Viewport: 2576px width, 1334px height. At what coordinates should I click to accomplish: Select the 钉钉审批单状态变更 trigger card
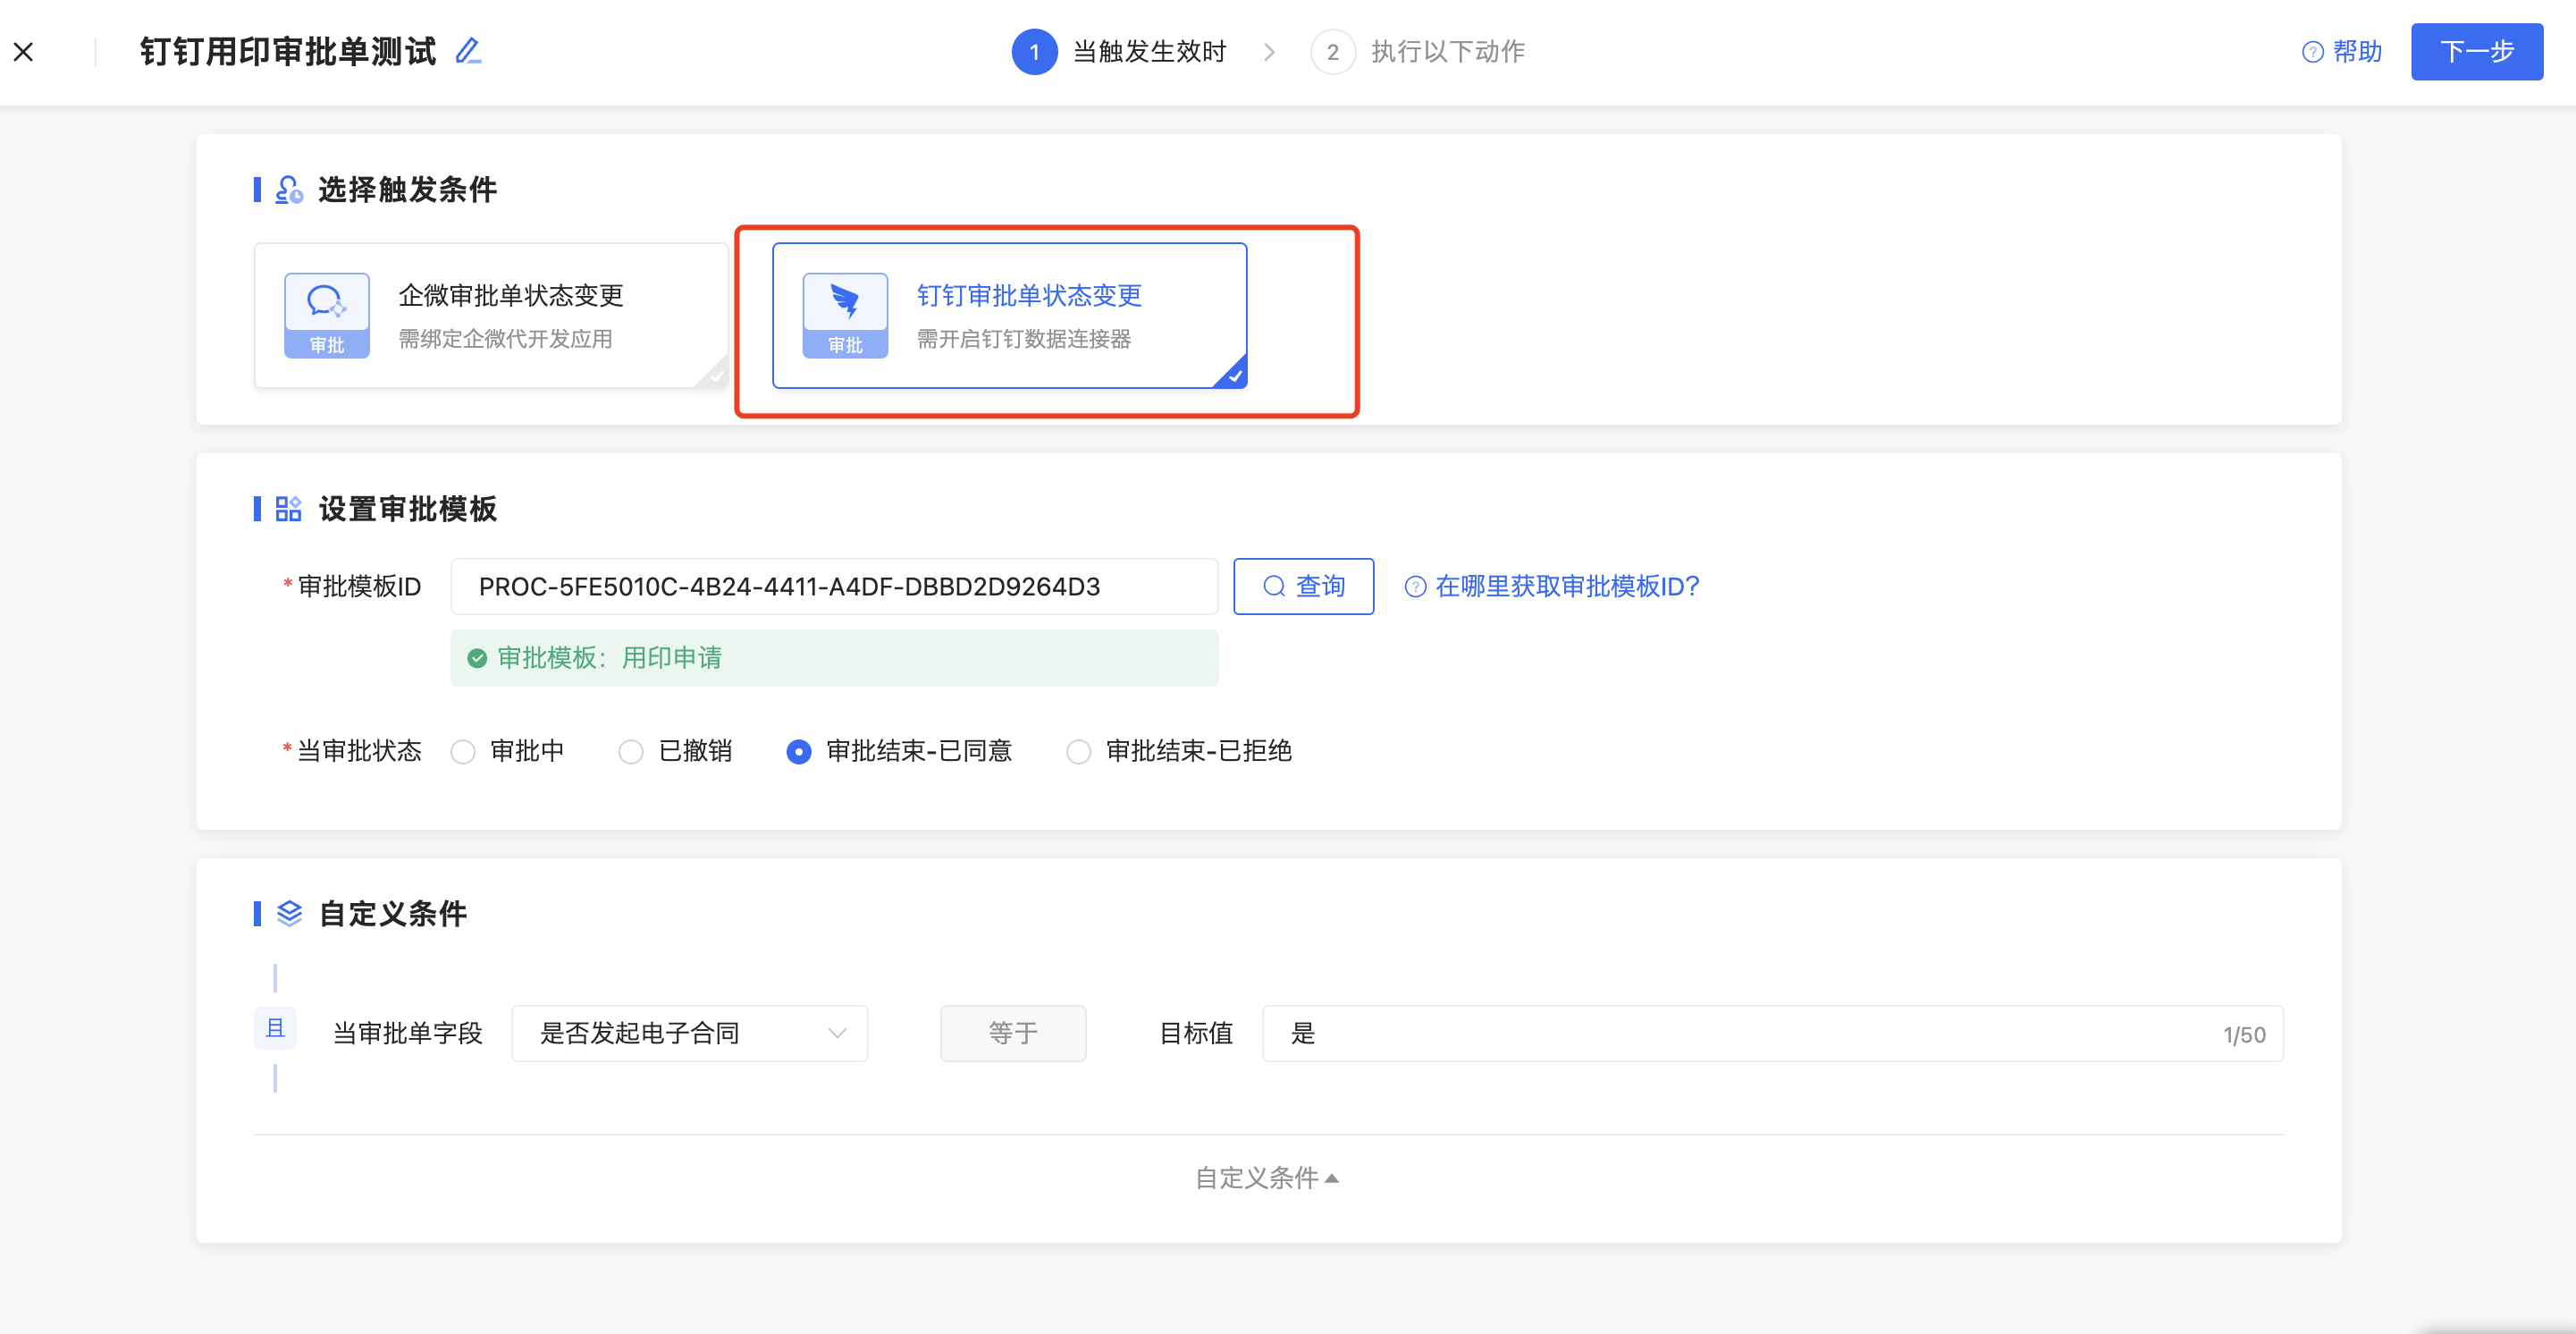coord(1009,315)
